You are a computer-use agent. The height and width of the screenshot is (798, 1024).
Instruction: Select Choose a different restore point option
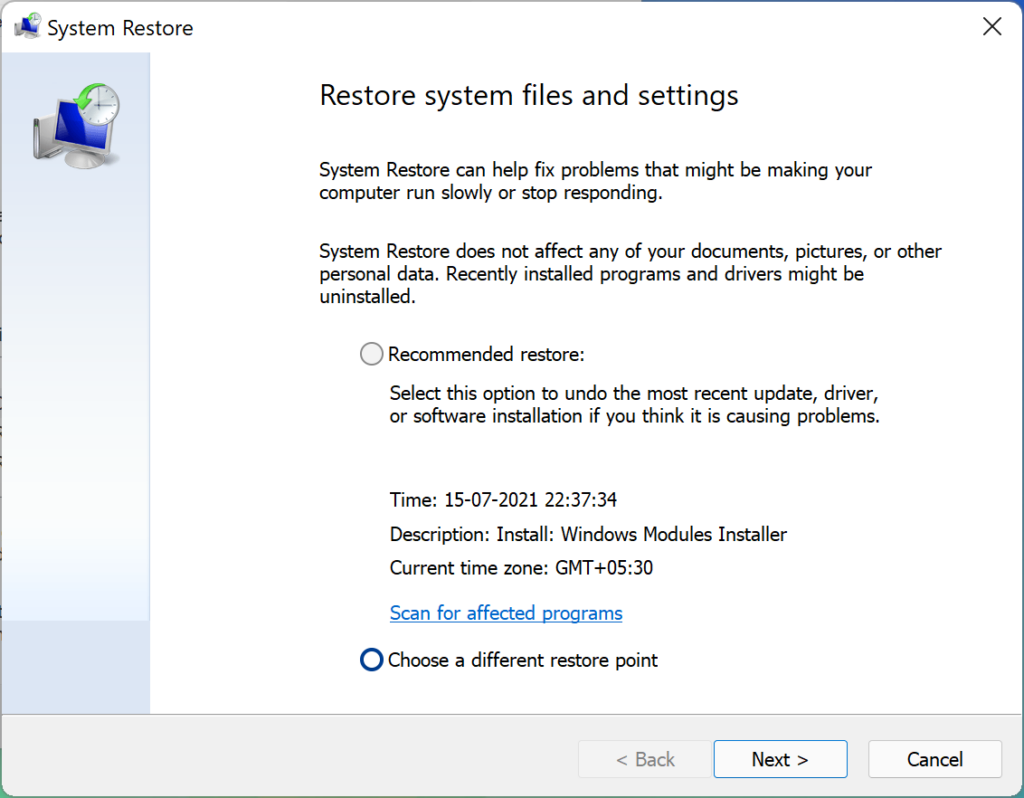[371, 660]
